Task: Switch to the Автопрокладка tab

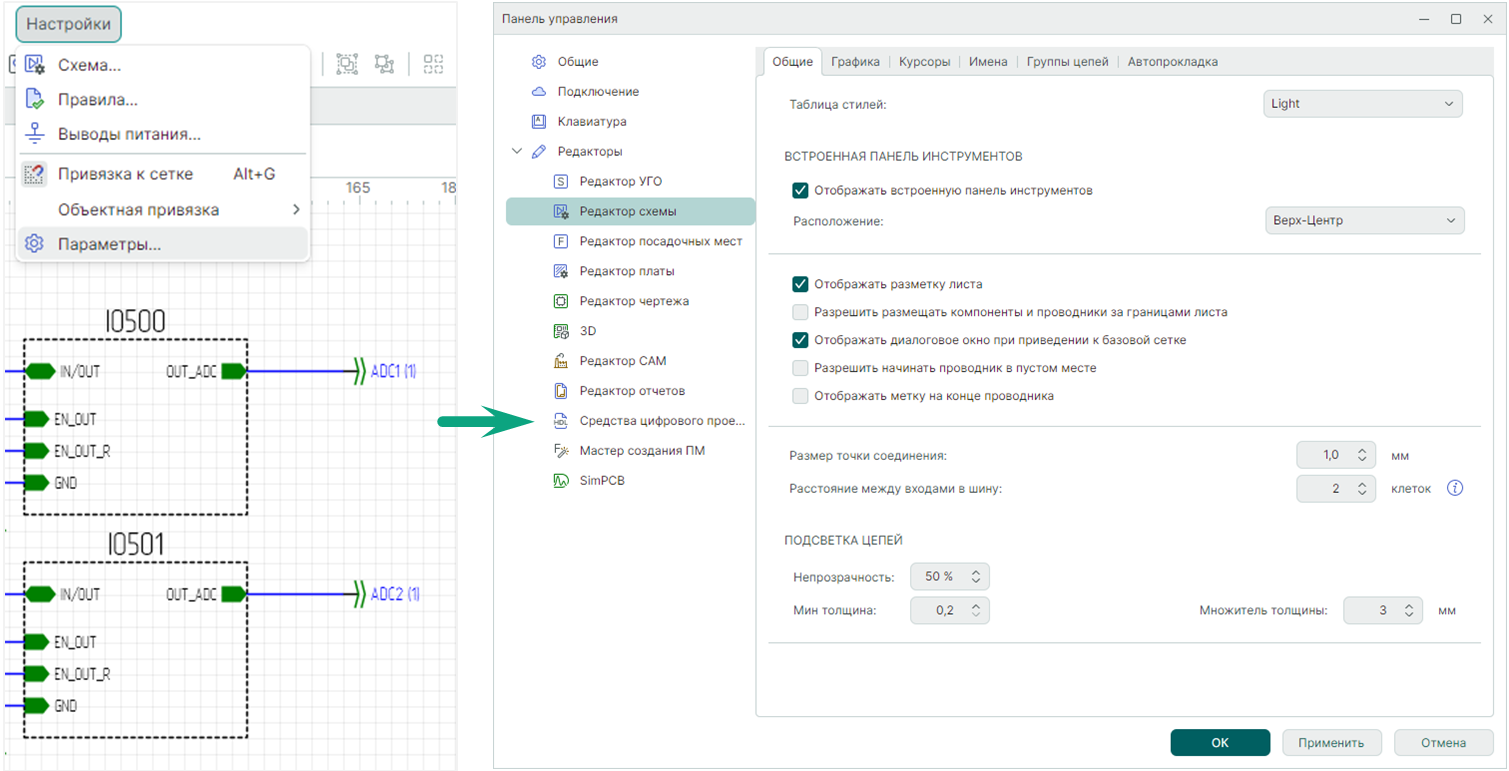Action: click(1172, 62)
